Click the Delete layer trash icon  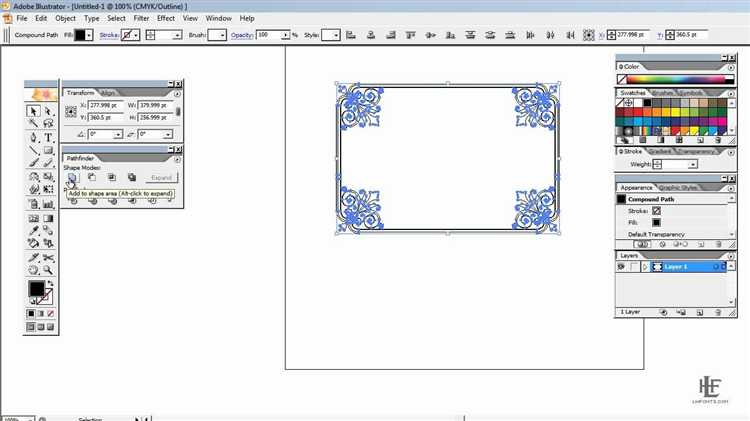pyautogui.click(x=718, y=313)
